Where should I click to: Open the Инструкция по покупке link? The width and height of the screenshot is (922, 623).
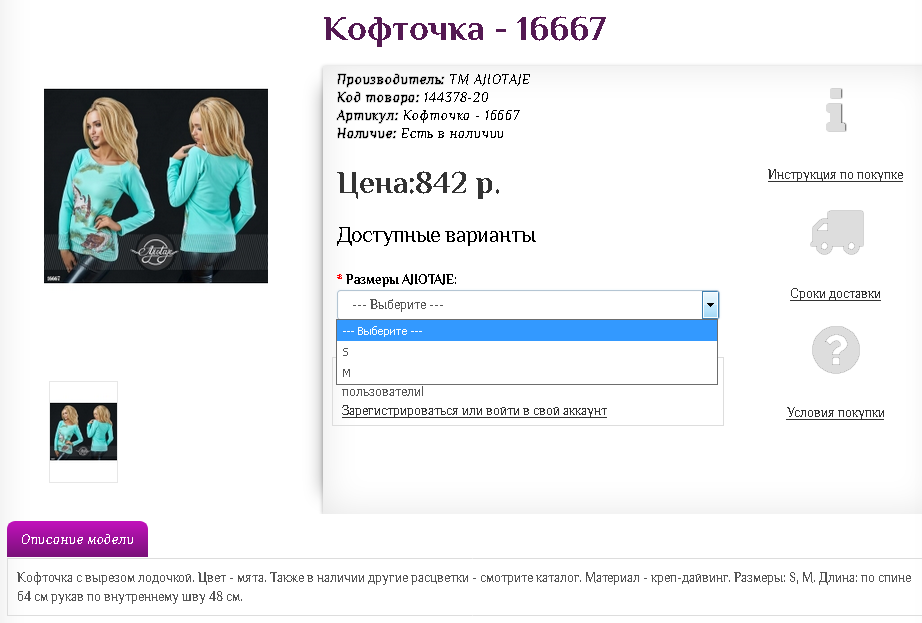tap(835, 175)
